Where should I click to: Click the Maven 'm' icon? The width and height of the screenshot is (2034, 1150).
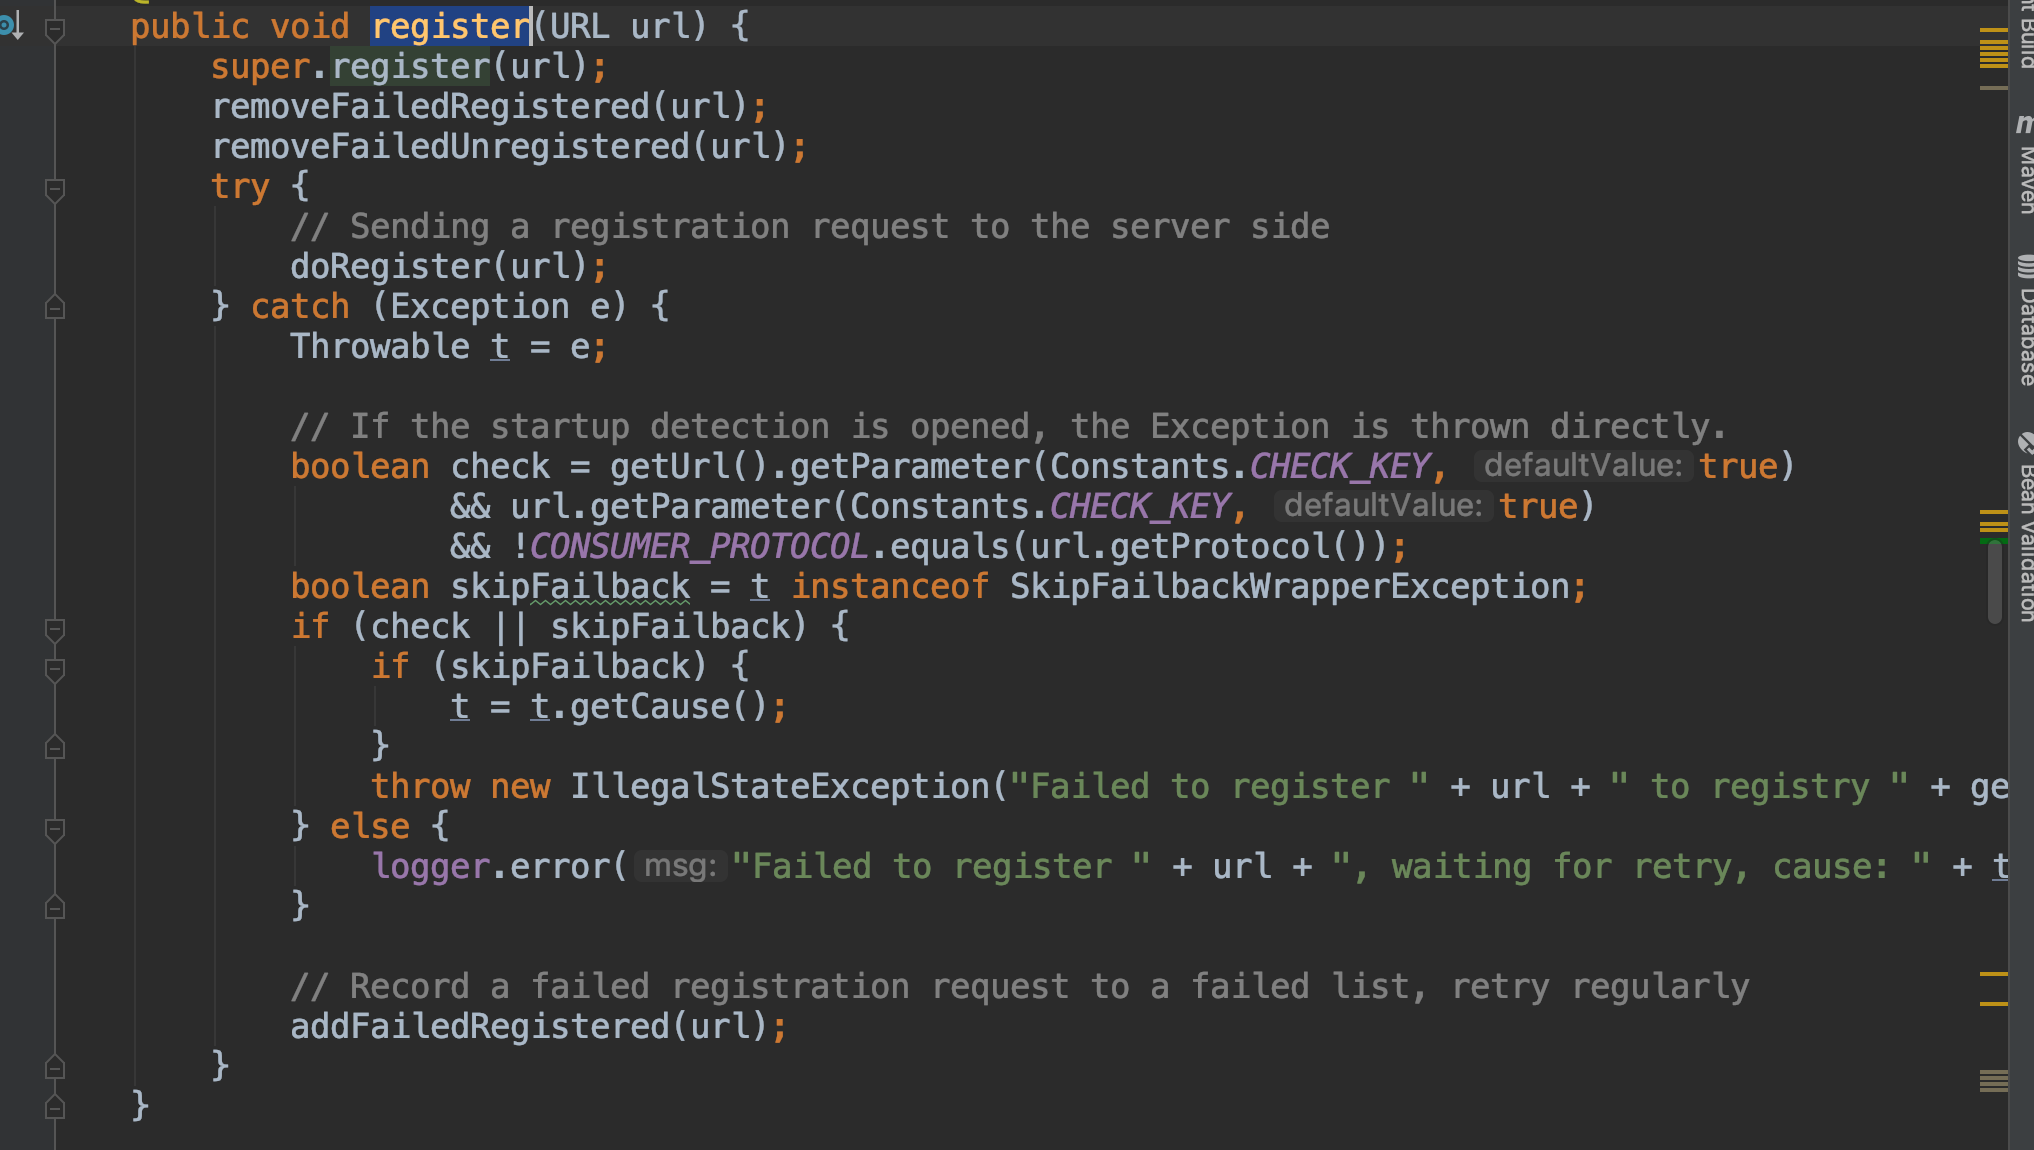2025,124
